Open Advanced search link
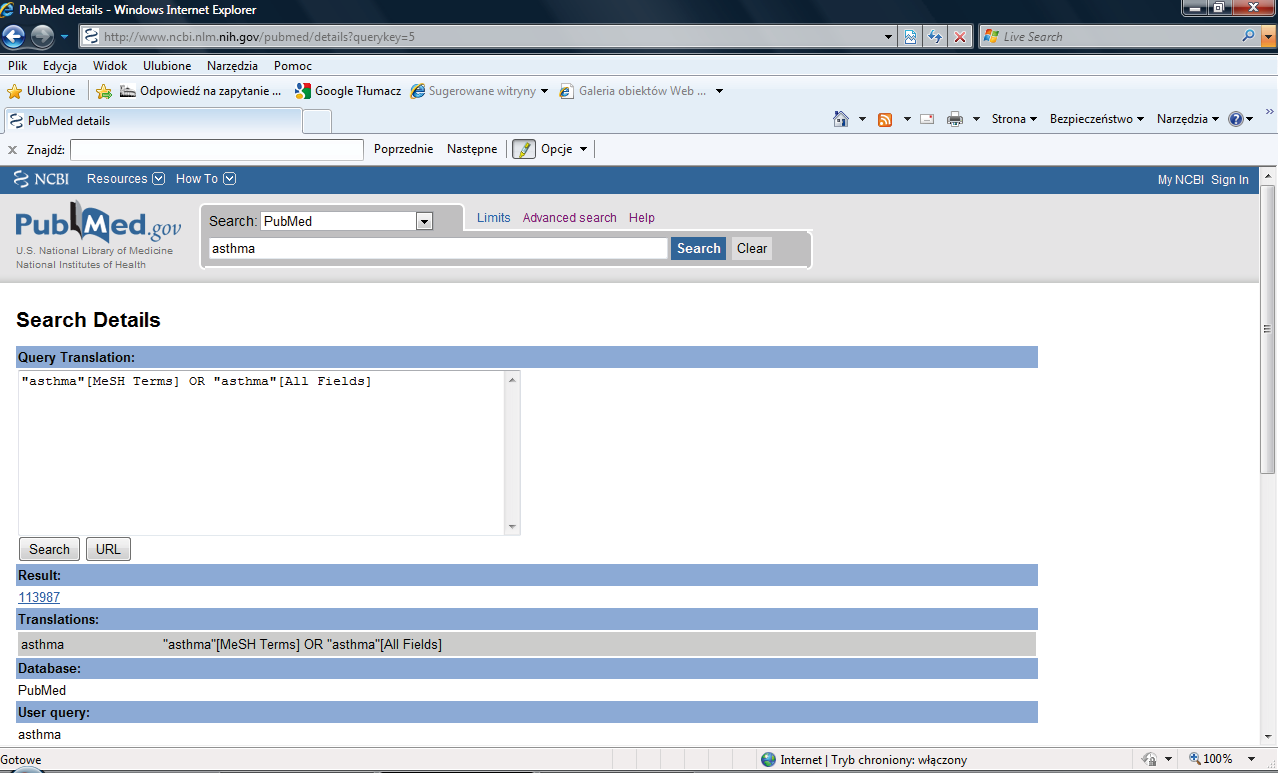 tap(570, 218)
